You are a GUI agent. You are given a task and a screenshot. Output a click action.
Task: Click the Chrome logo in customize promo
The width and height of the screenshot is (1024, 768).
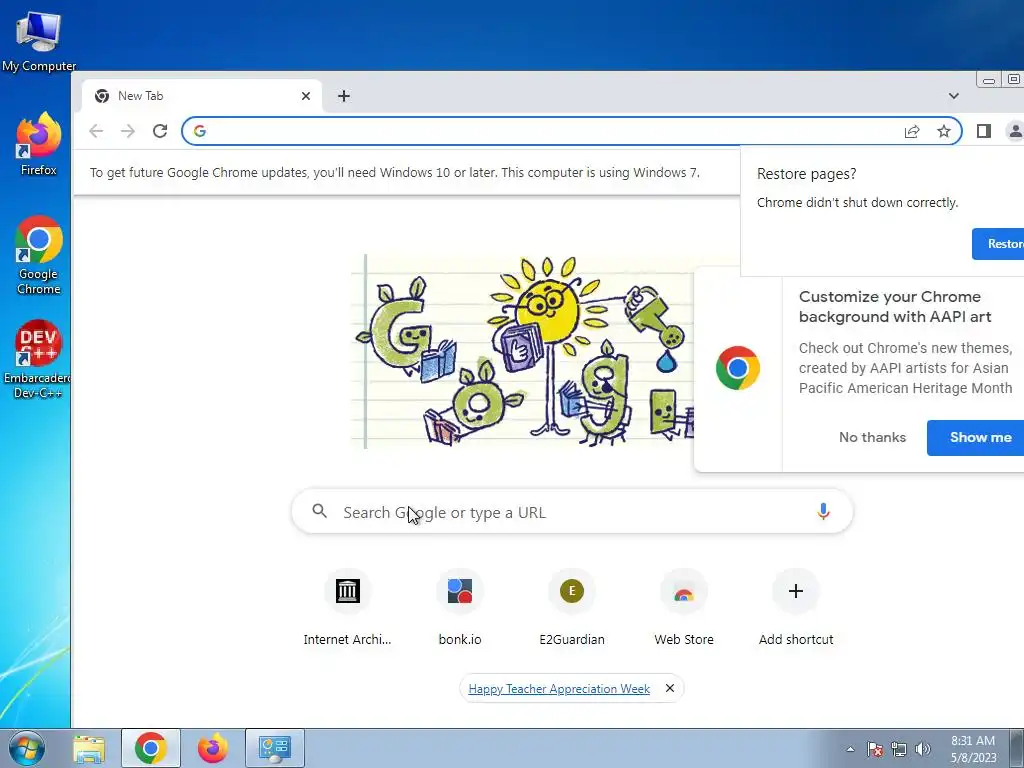738,368
